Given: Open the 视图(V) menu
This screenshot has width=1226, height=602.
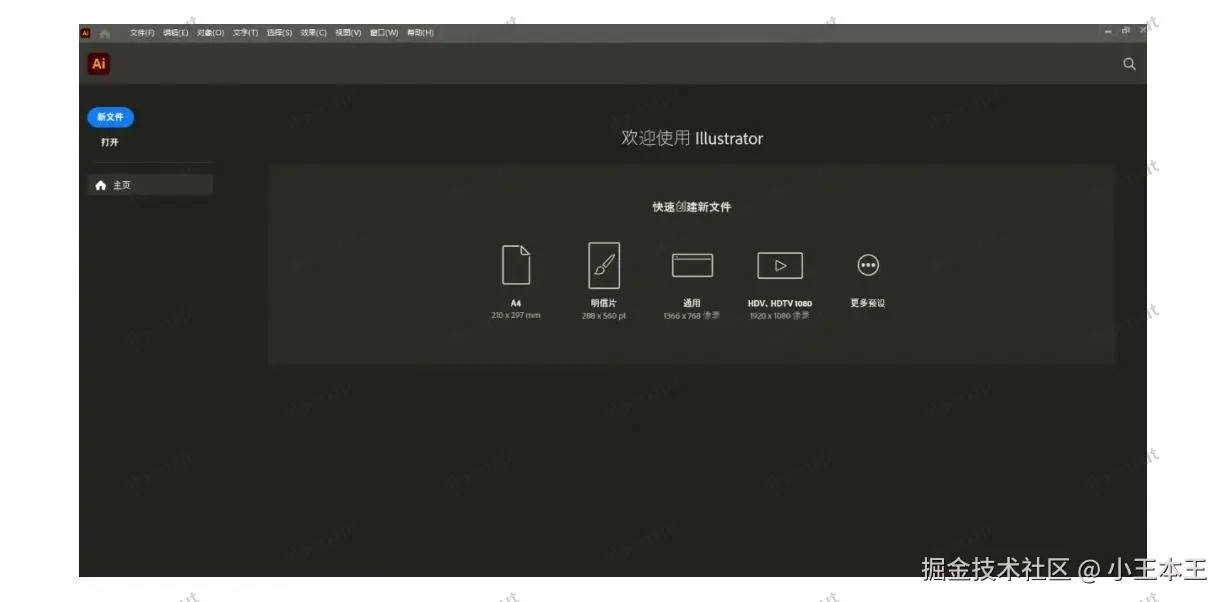Looking at the screenshot, I should [347, 31].
